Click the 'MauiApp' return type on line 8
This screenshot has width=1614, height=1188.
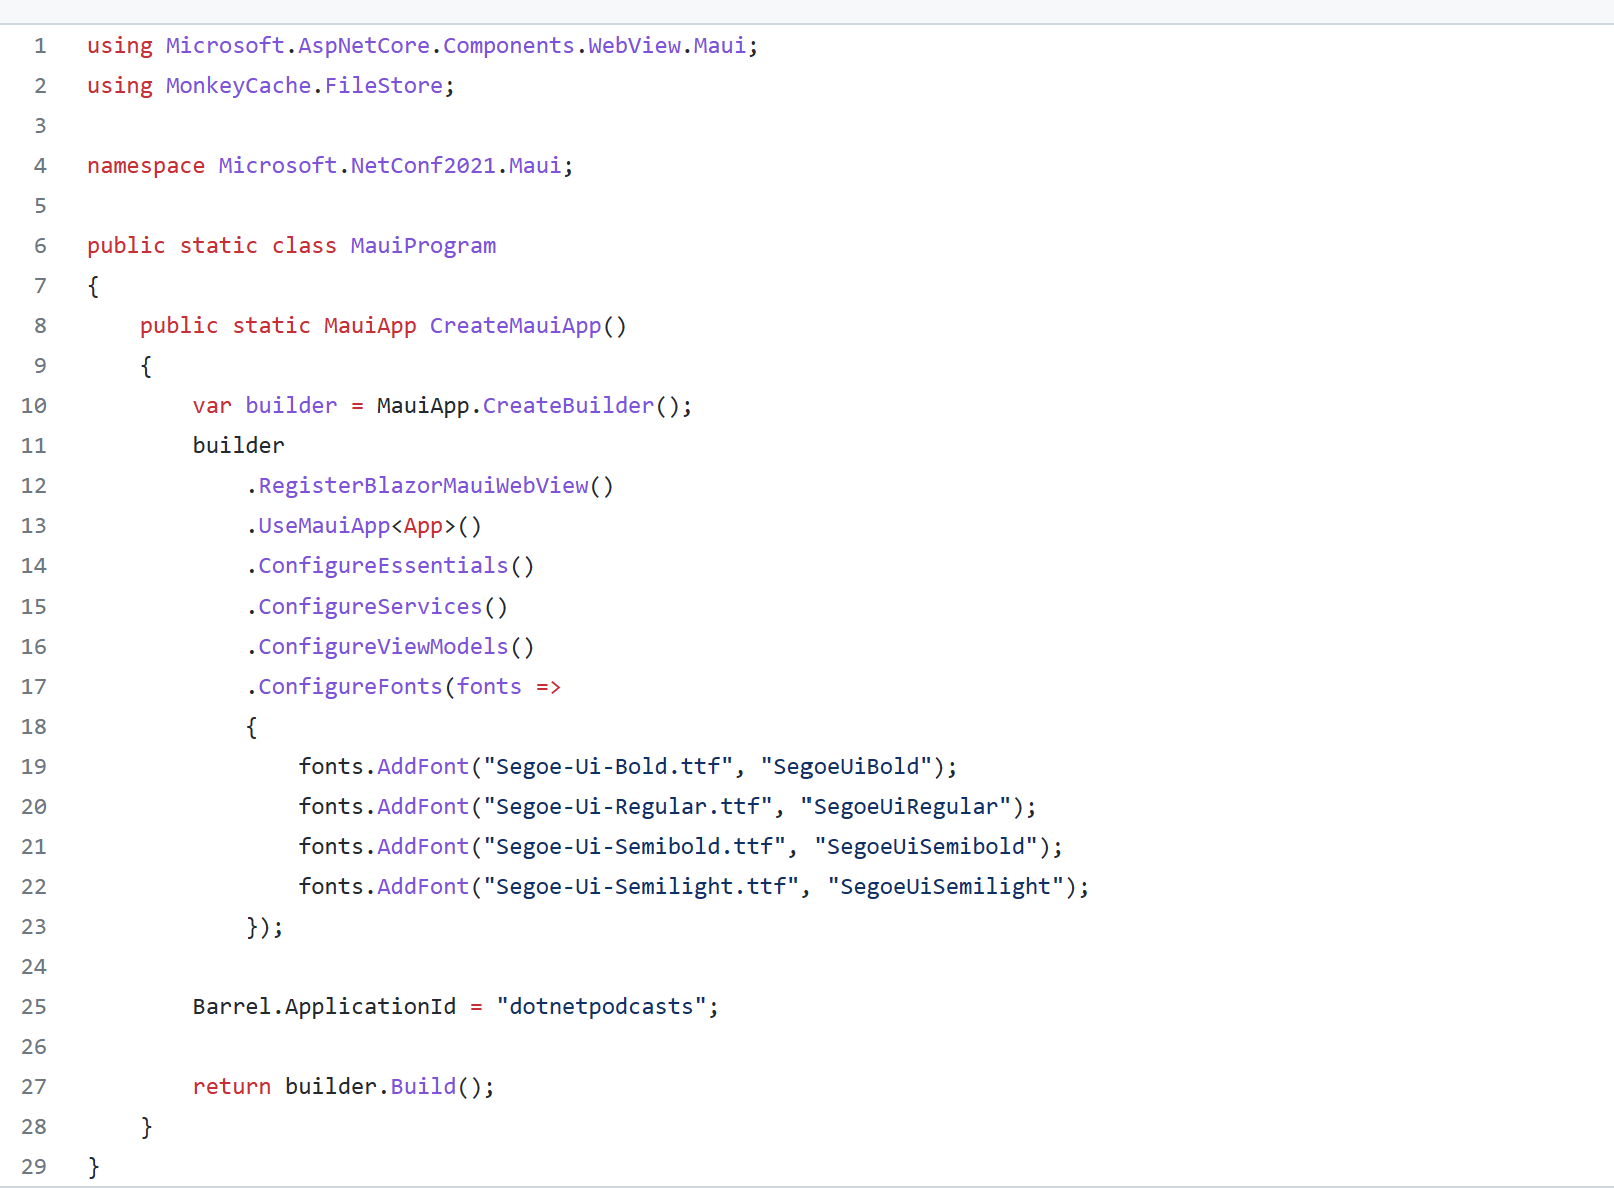tap(370, 326)
